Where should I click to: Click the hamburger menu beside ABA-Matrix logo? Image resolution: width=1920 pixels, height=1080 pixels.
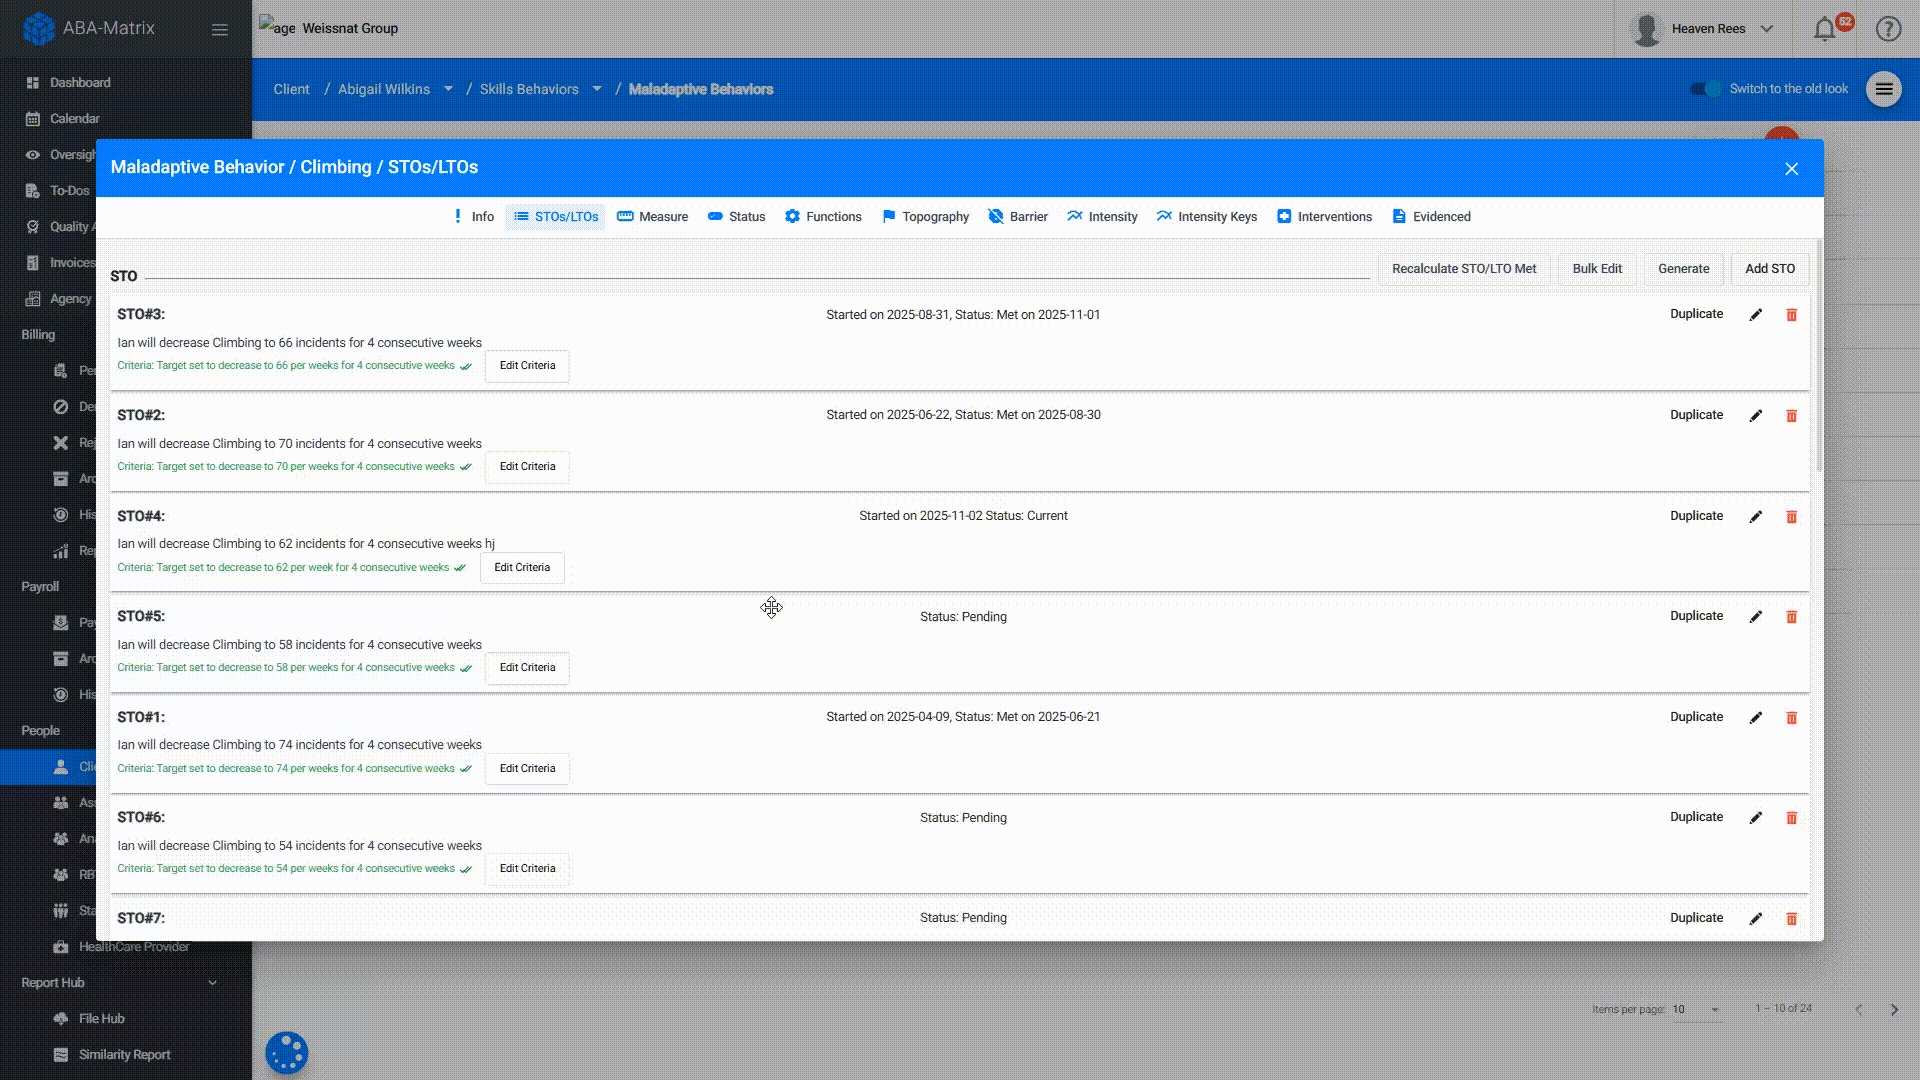click(220, 29)
